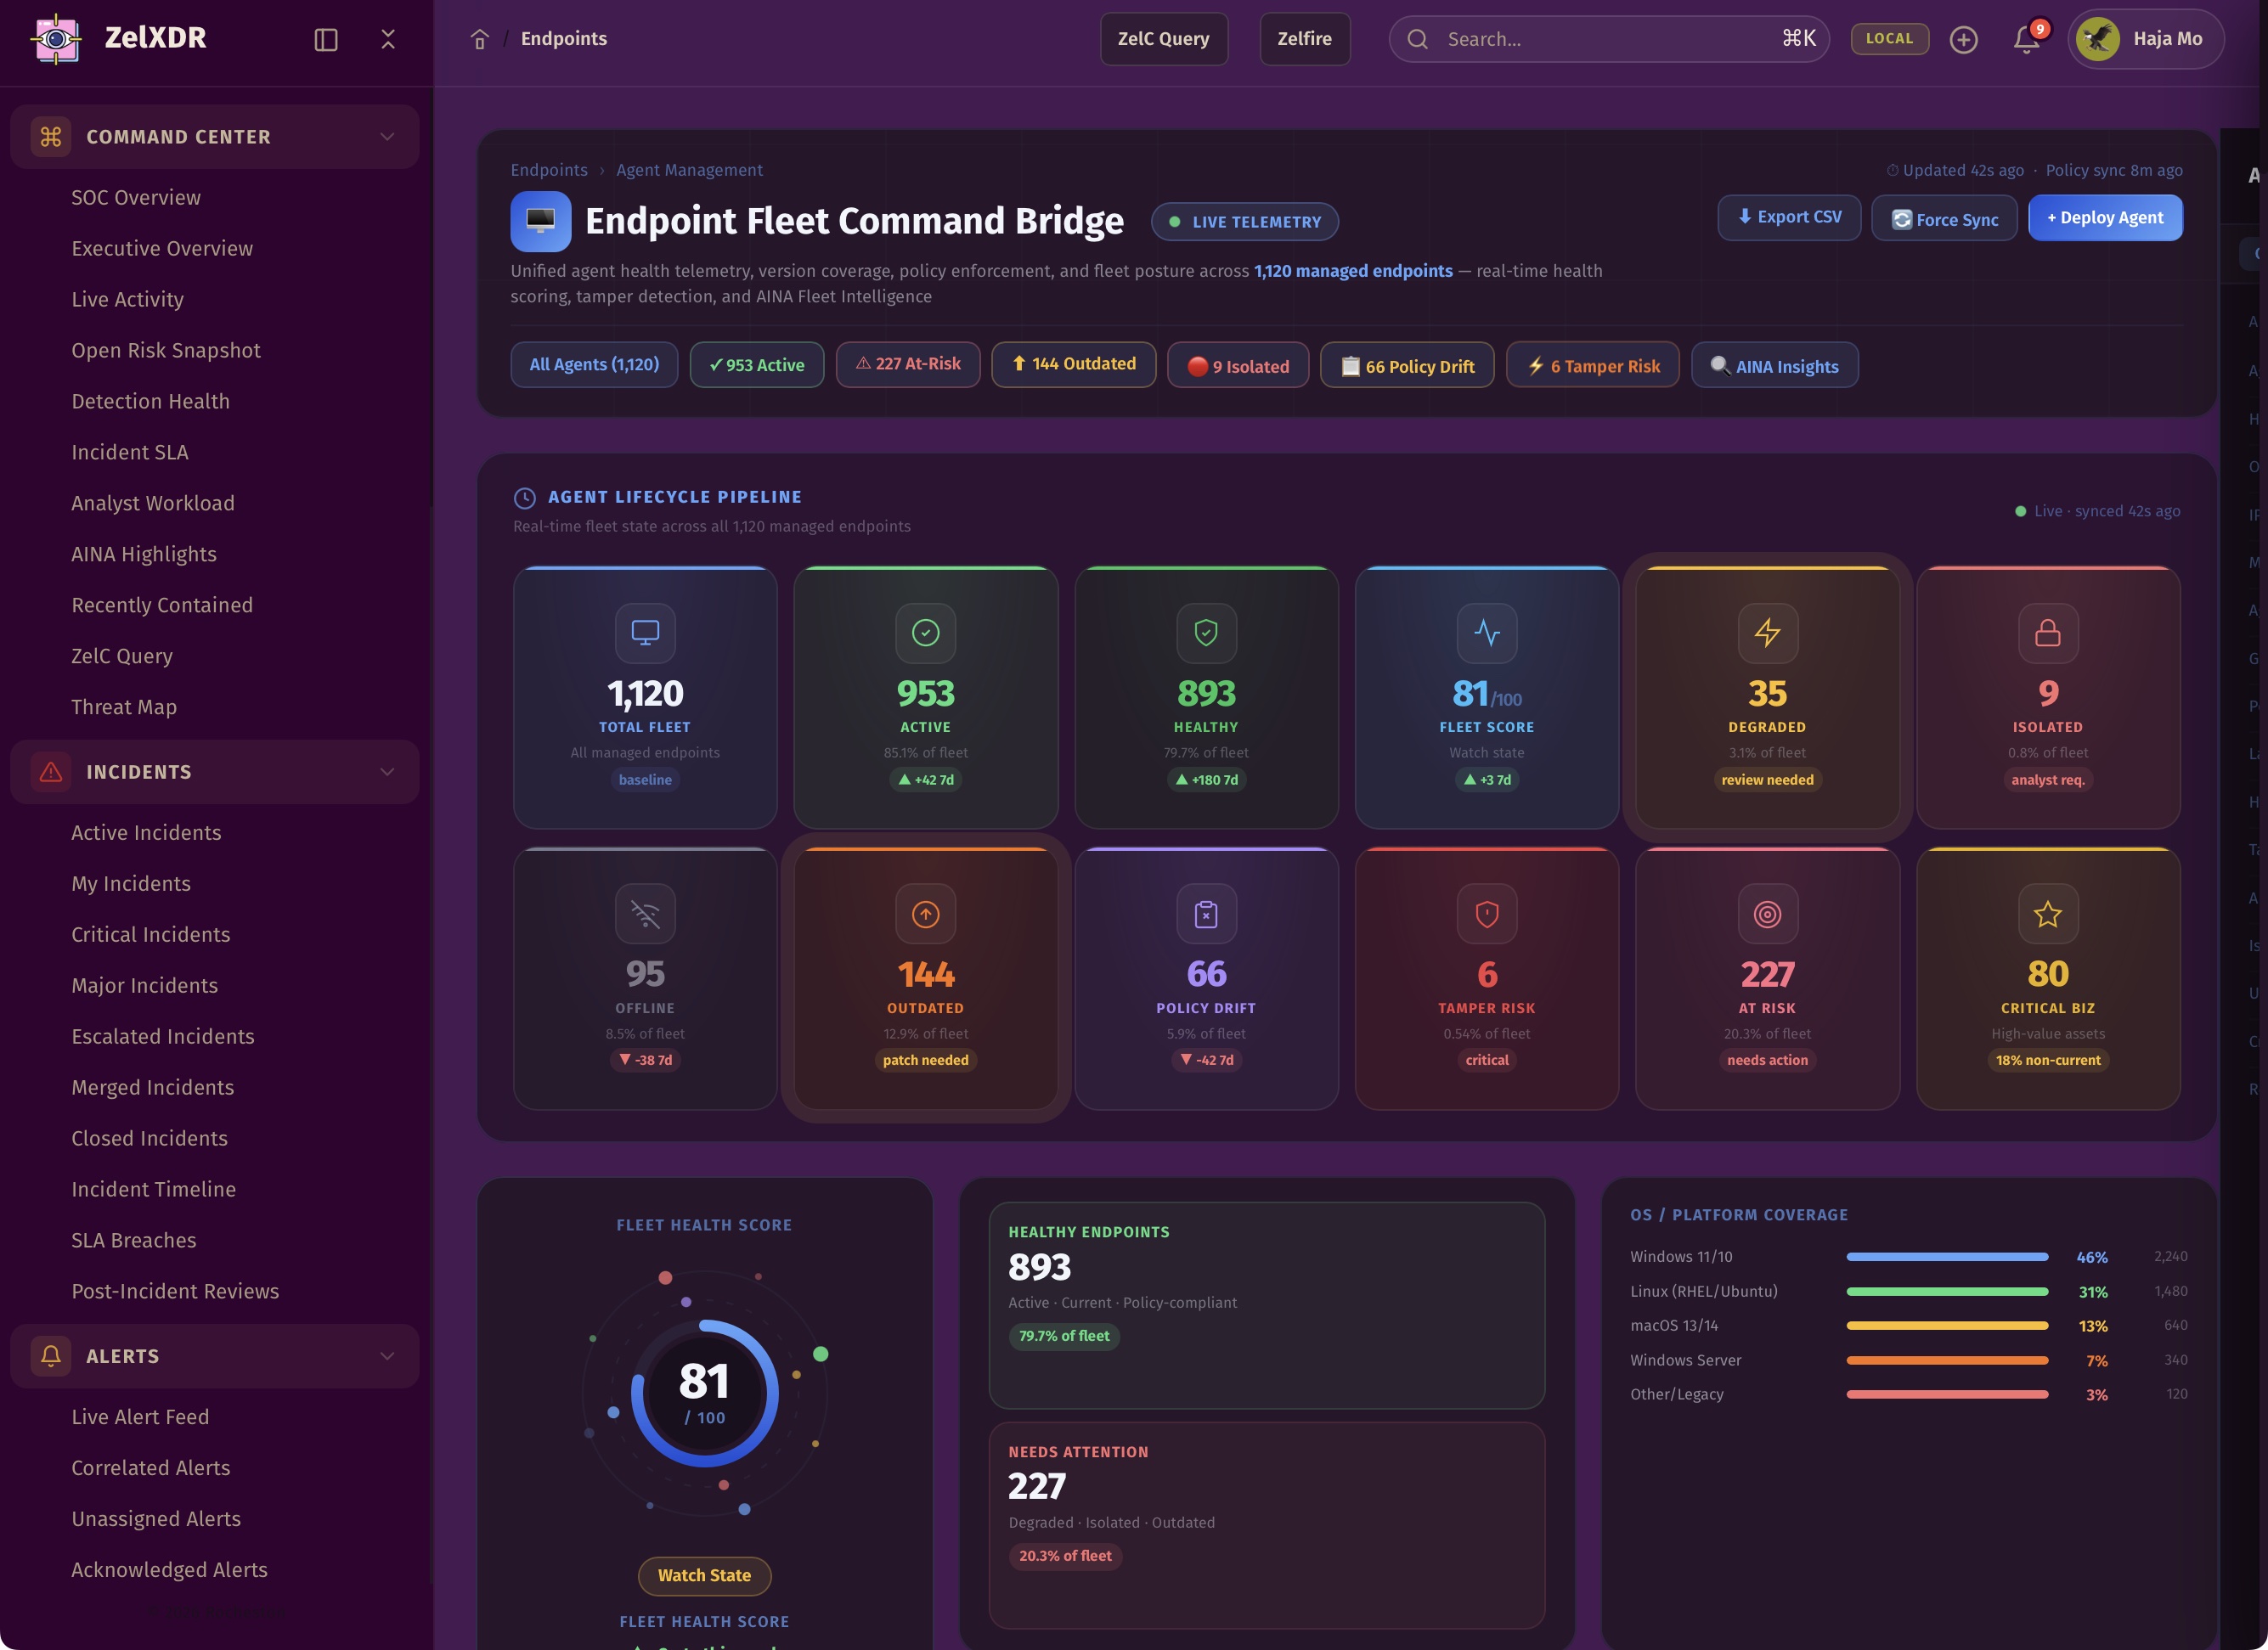Collapse the Alerts sidebar section
2268x1650 pixels.
pos(387,1356)
